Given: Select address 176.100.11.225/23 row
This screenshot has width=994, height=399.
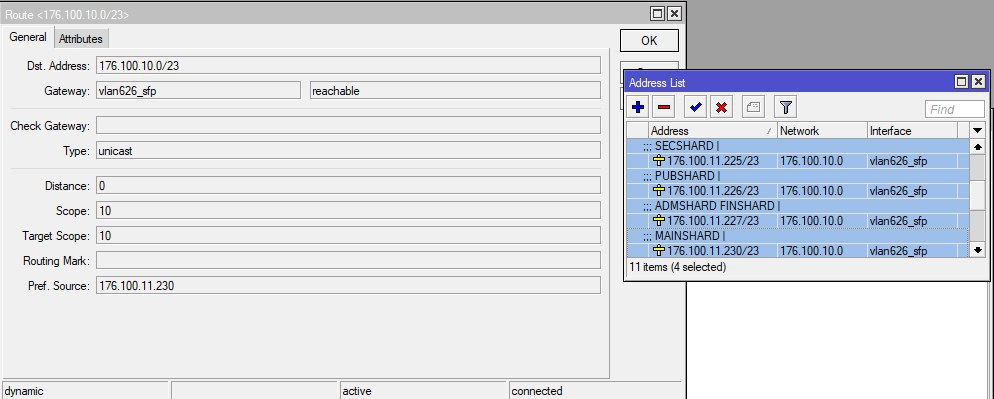Looking at the screenshot, I should (x=797, y=161).
